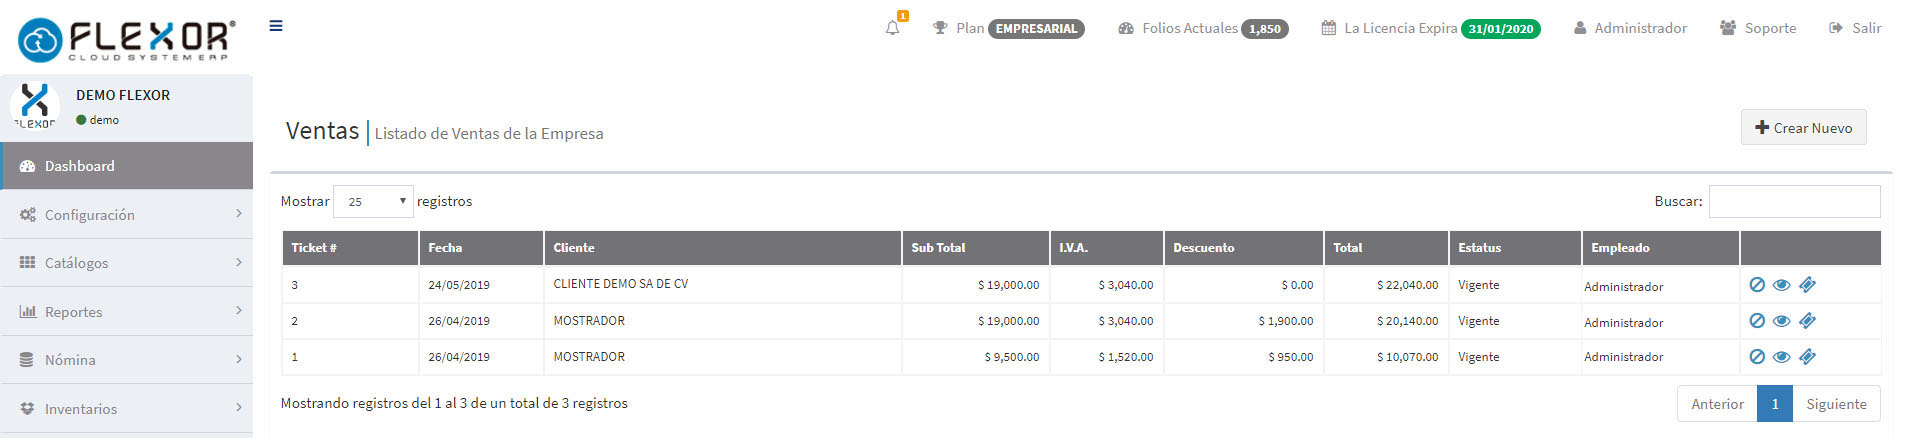Expand the Catálogos sidebar menu

pyautogui.click(x=127, y=262)
